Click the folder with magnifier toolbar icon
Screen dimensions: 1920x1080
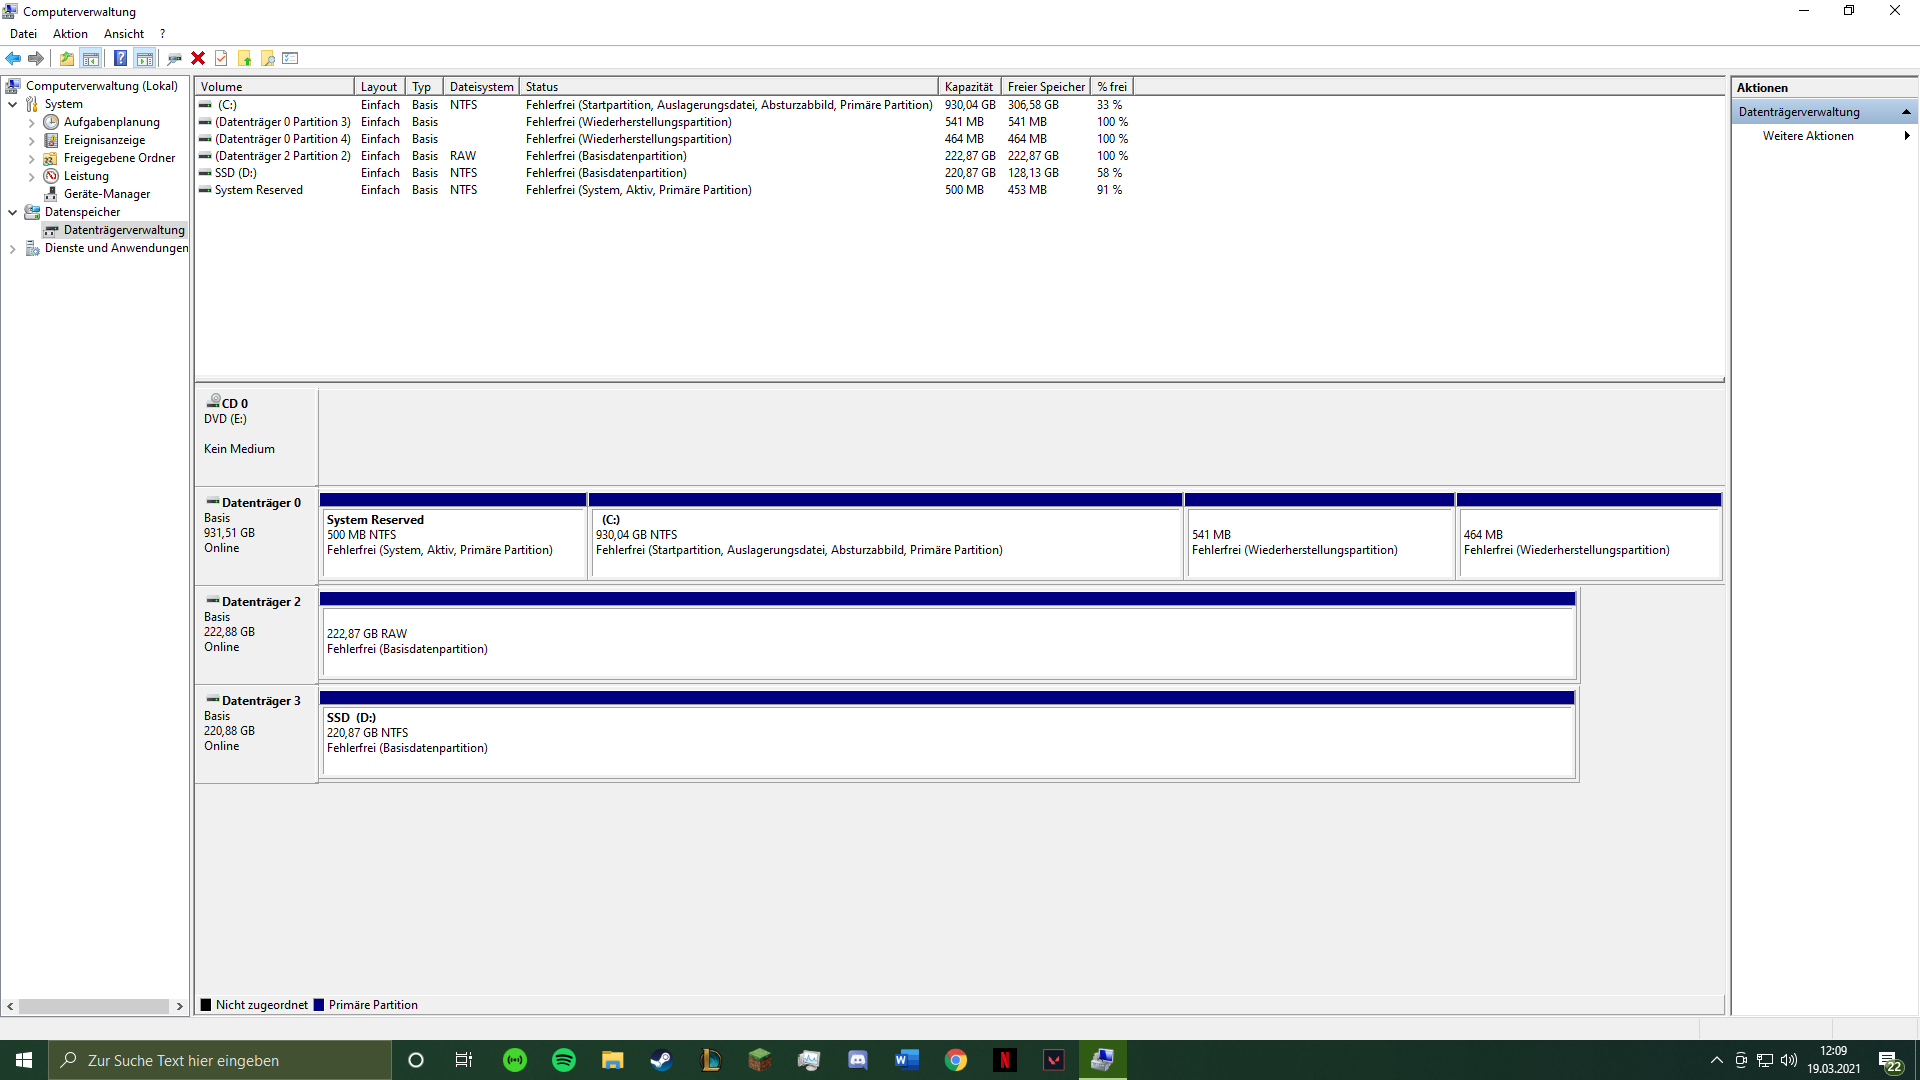point(267,58)
